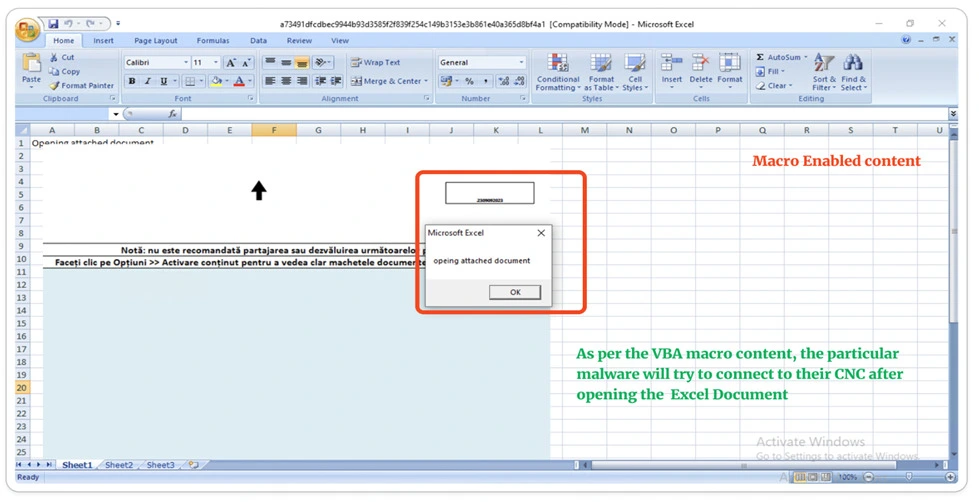Click the Undo icon in quick access toolbar

[x=68, y=24]
